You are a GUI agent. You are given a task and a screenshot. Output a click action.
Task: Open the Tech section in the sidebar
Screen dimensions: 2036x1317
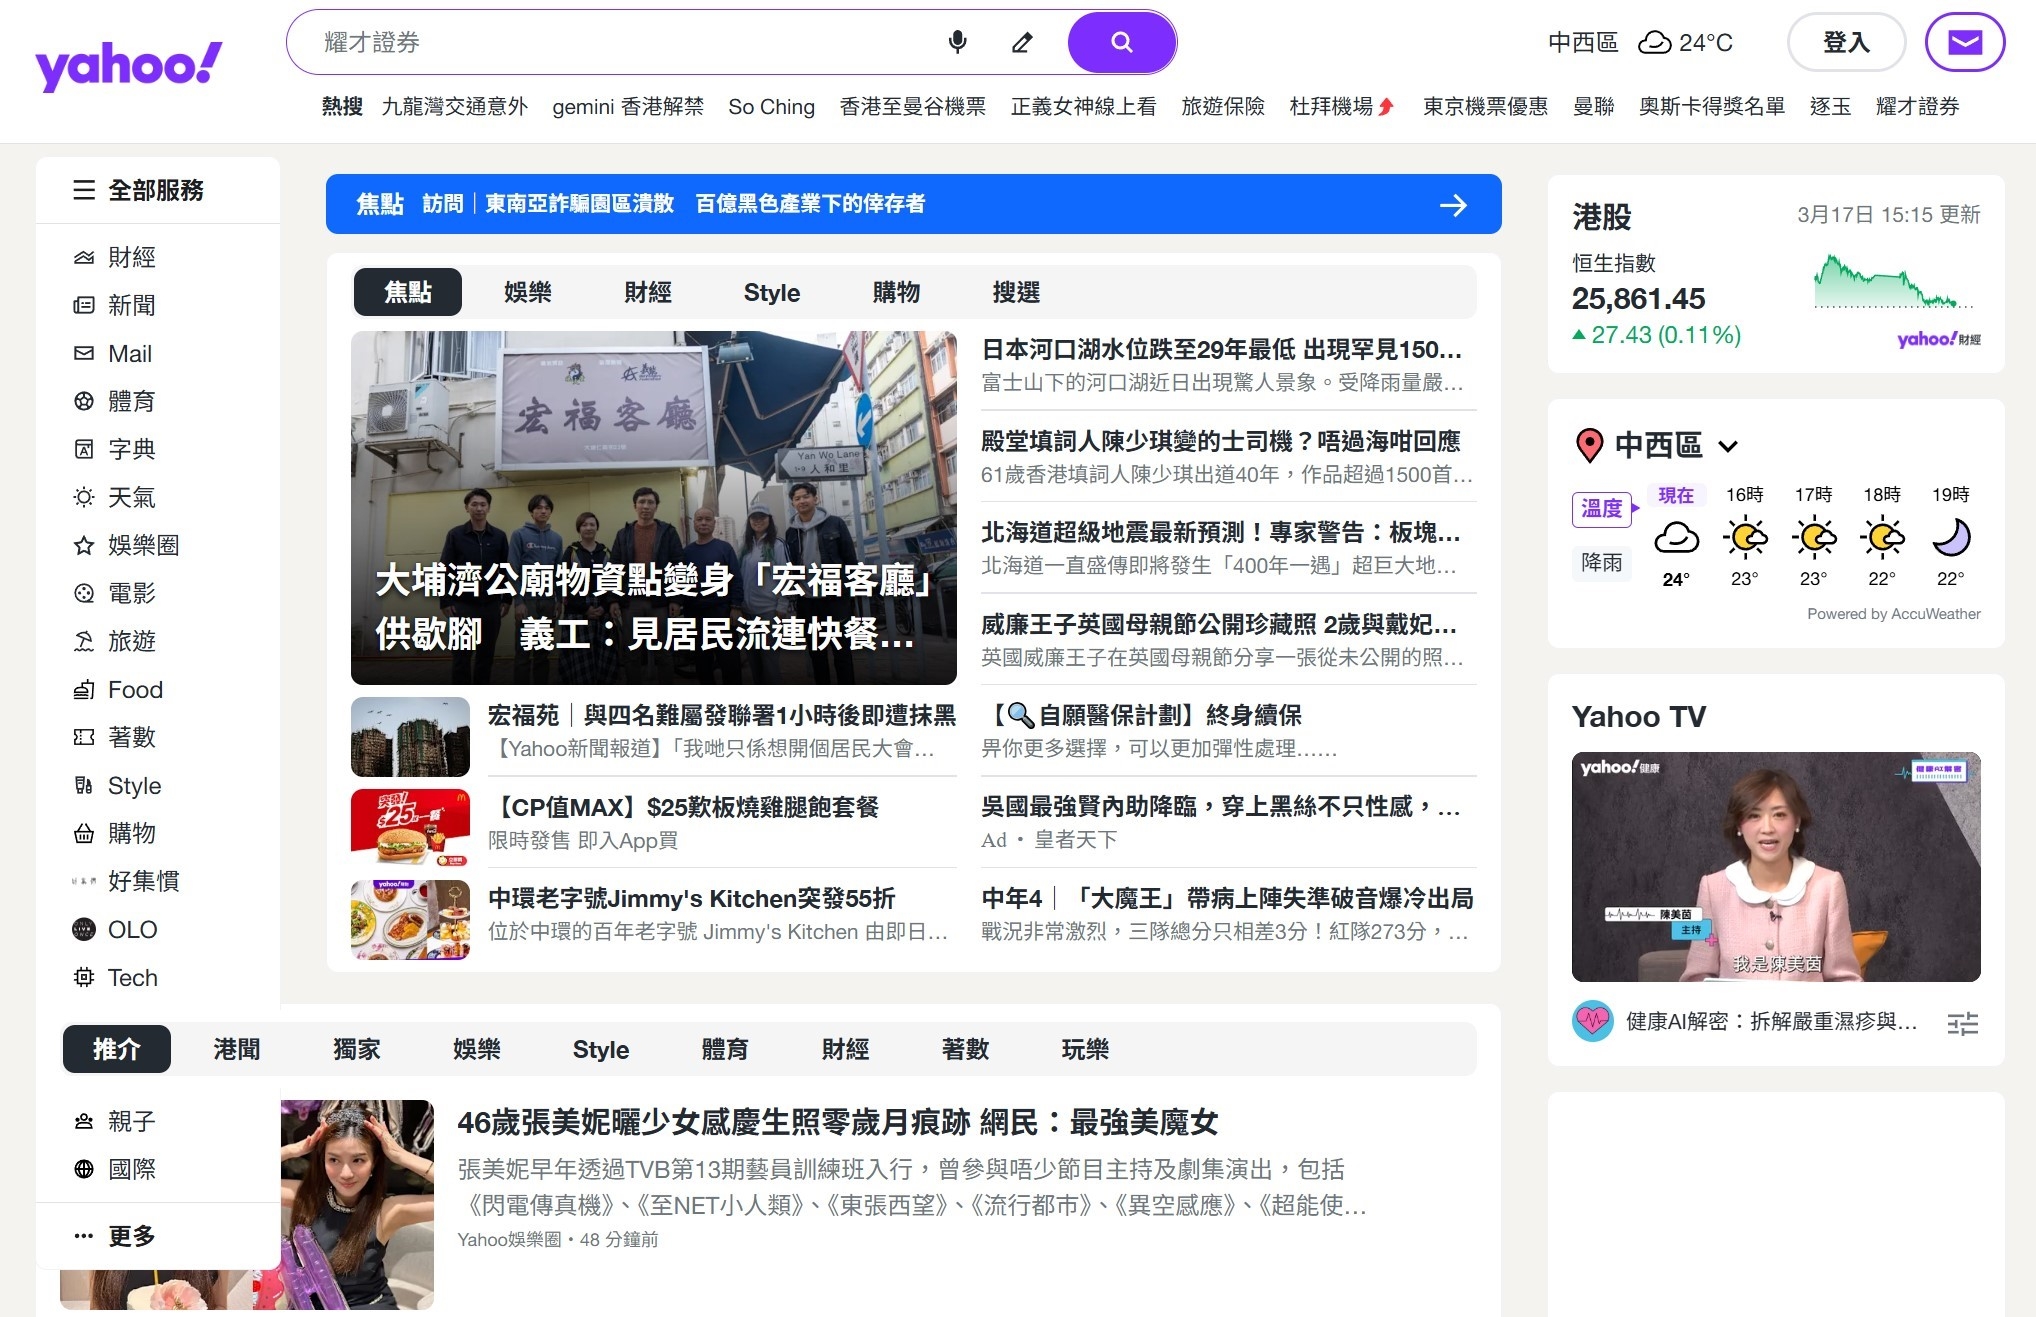pos(131,977)
